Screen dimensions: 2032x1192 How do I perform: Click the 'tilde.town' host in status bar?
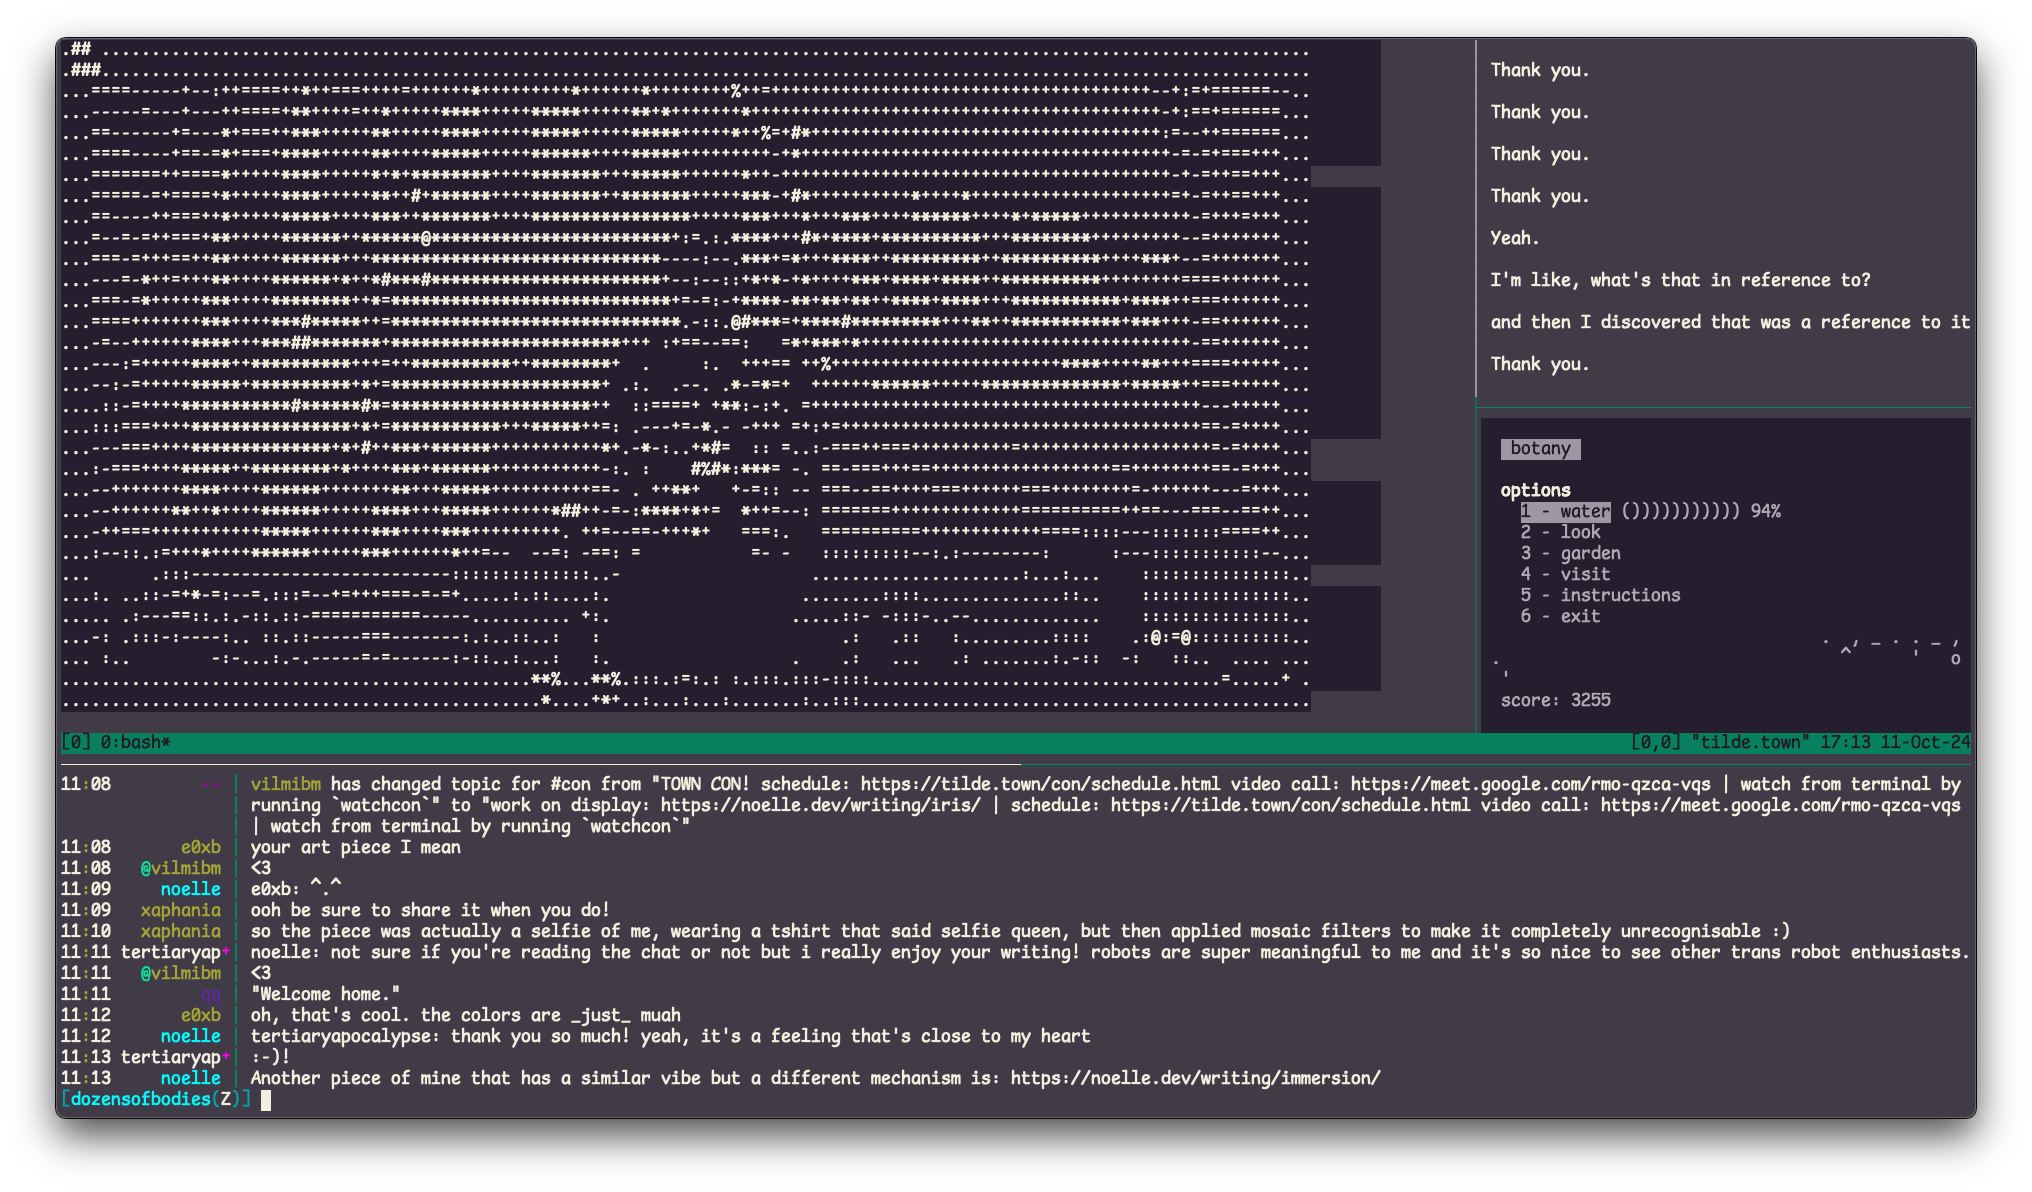[x=1750, y=742]
